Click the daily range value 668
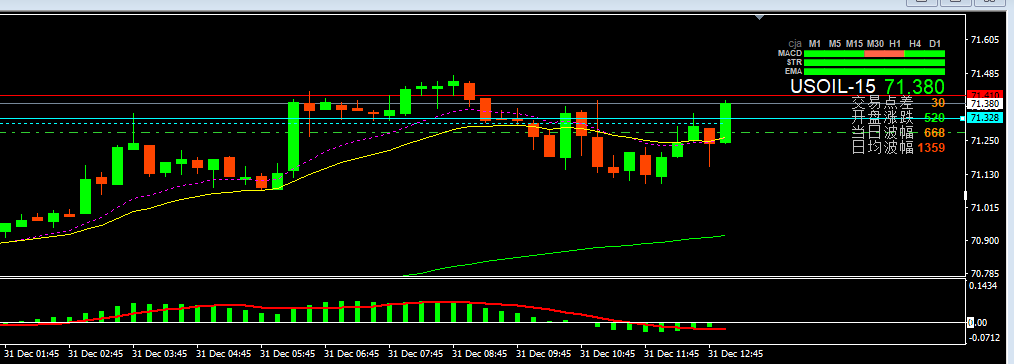Viewport: 1014px width, 364px height. coord(934,133)
